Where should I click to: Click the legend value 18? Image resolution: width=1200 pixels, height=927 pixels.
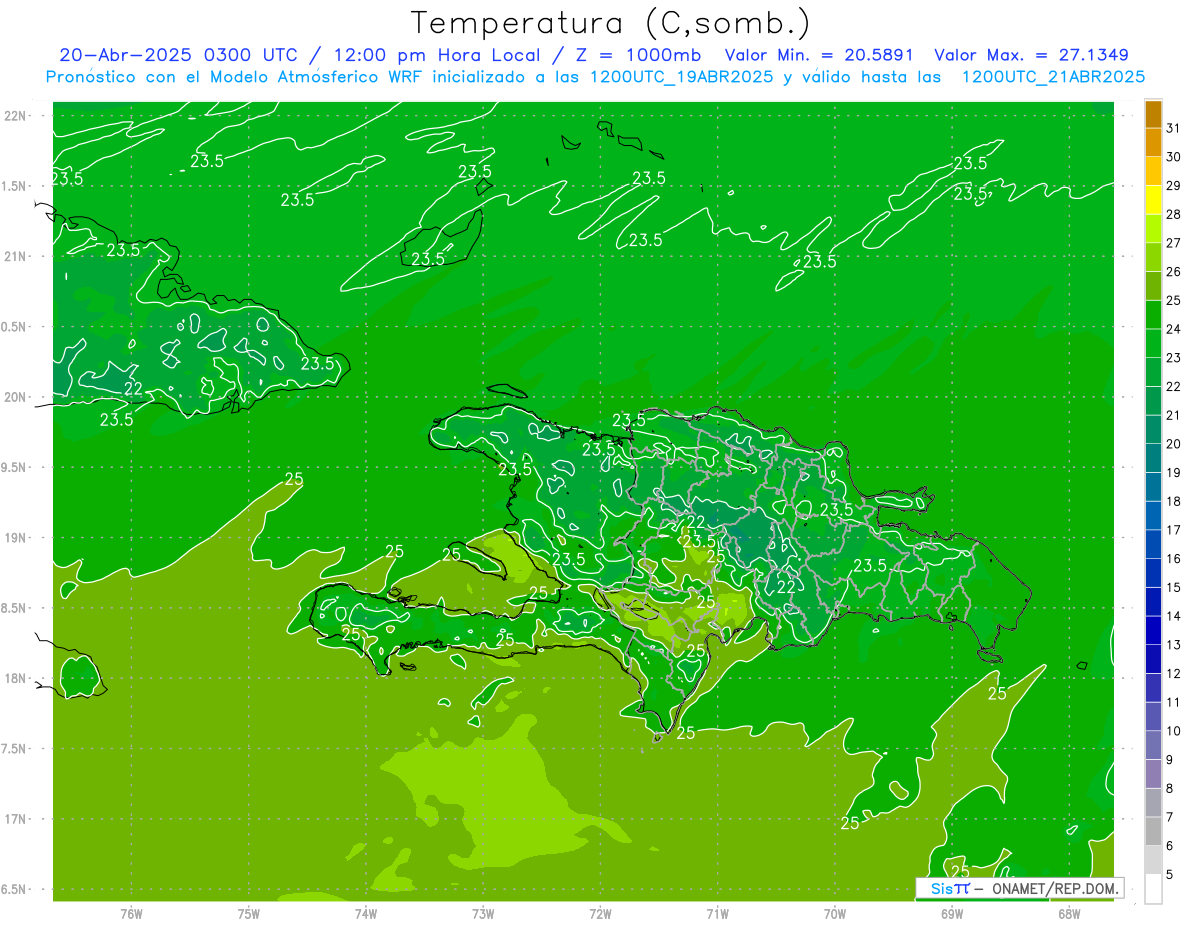pyautogui.click(x=1173, y=501)
